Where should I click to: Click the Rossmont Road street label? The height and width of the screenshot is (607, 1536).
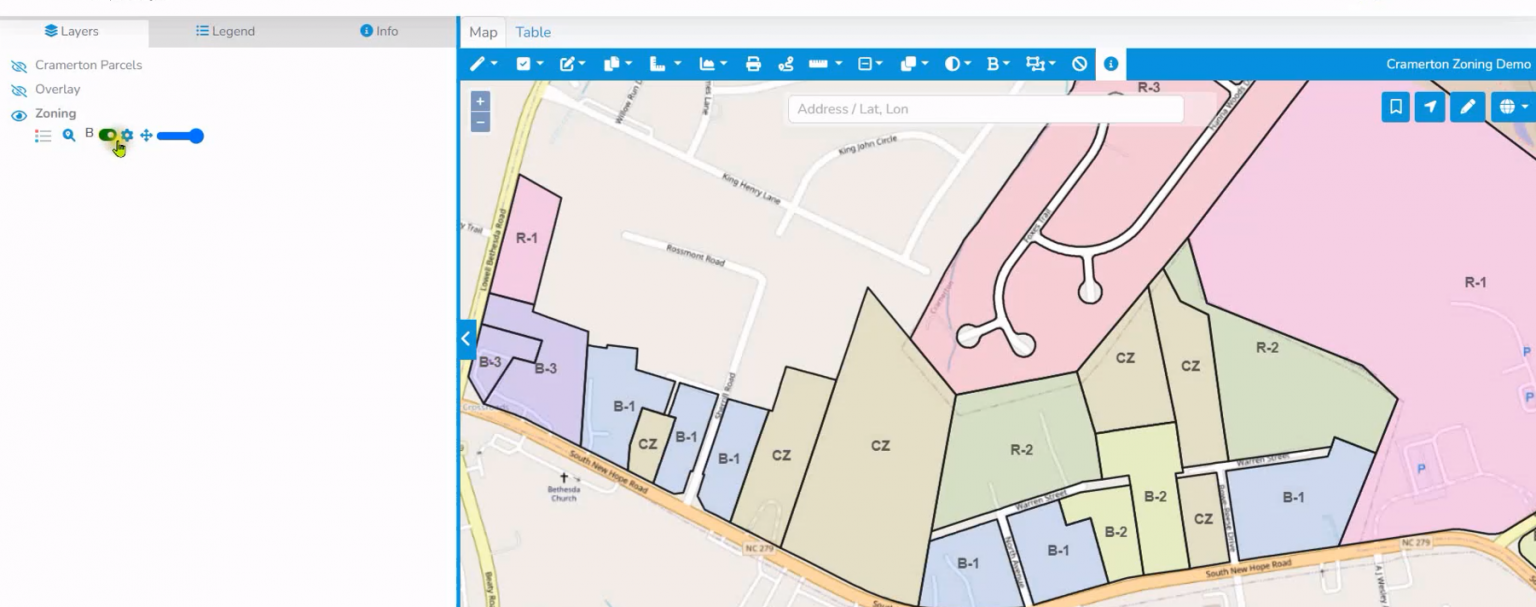coord(695,255)
